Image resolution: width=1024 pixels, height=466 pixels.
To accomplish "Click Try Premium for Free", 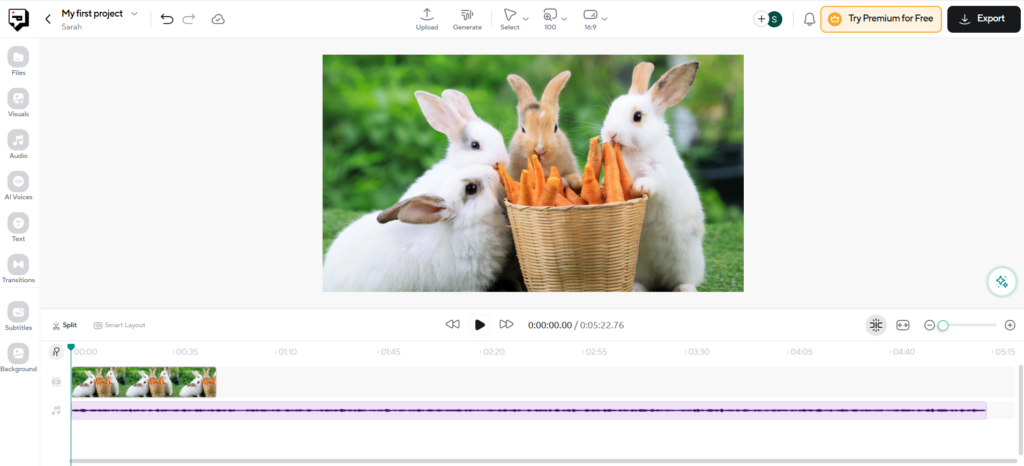I will (x=881, y=19).
